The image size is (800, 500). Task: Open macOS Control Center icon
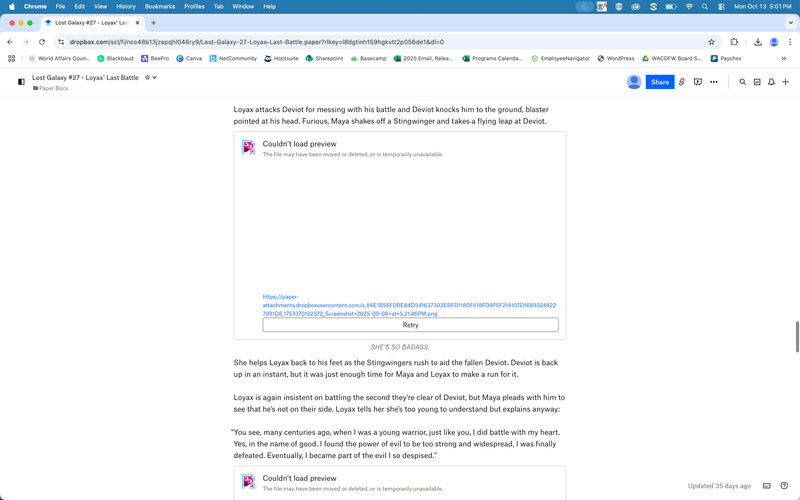point(721,7)
